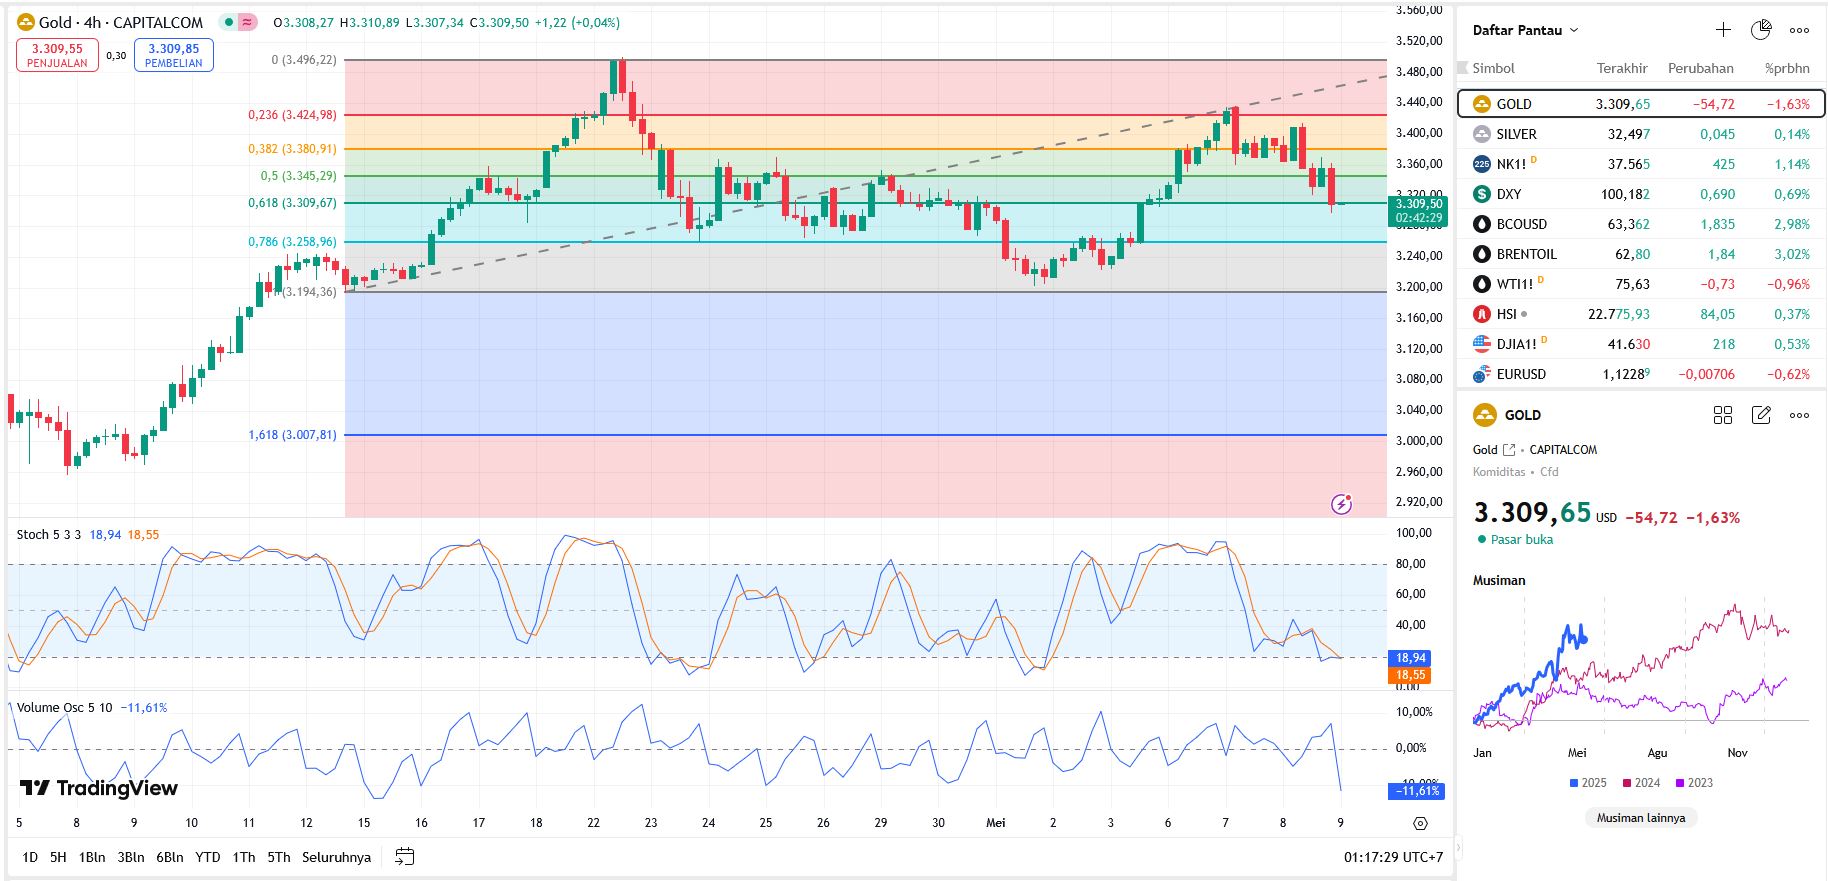Toggle the 2023 series in seasonal legend

pyautogui.click(x=1694, y=783)
